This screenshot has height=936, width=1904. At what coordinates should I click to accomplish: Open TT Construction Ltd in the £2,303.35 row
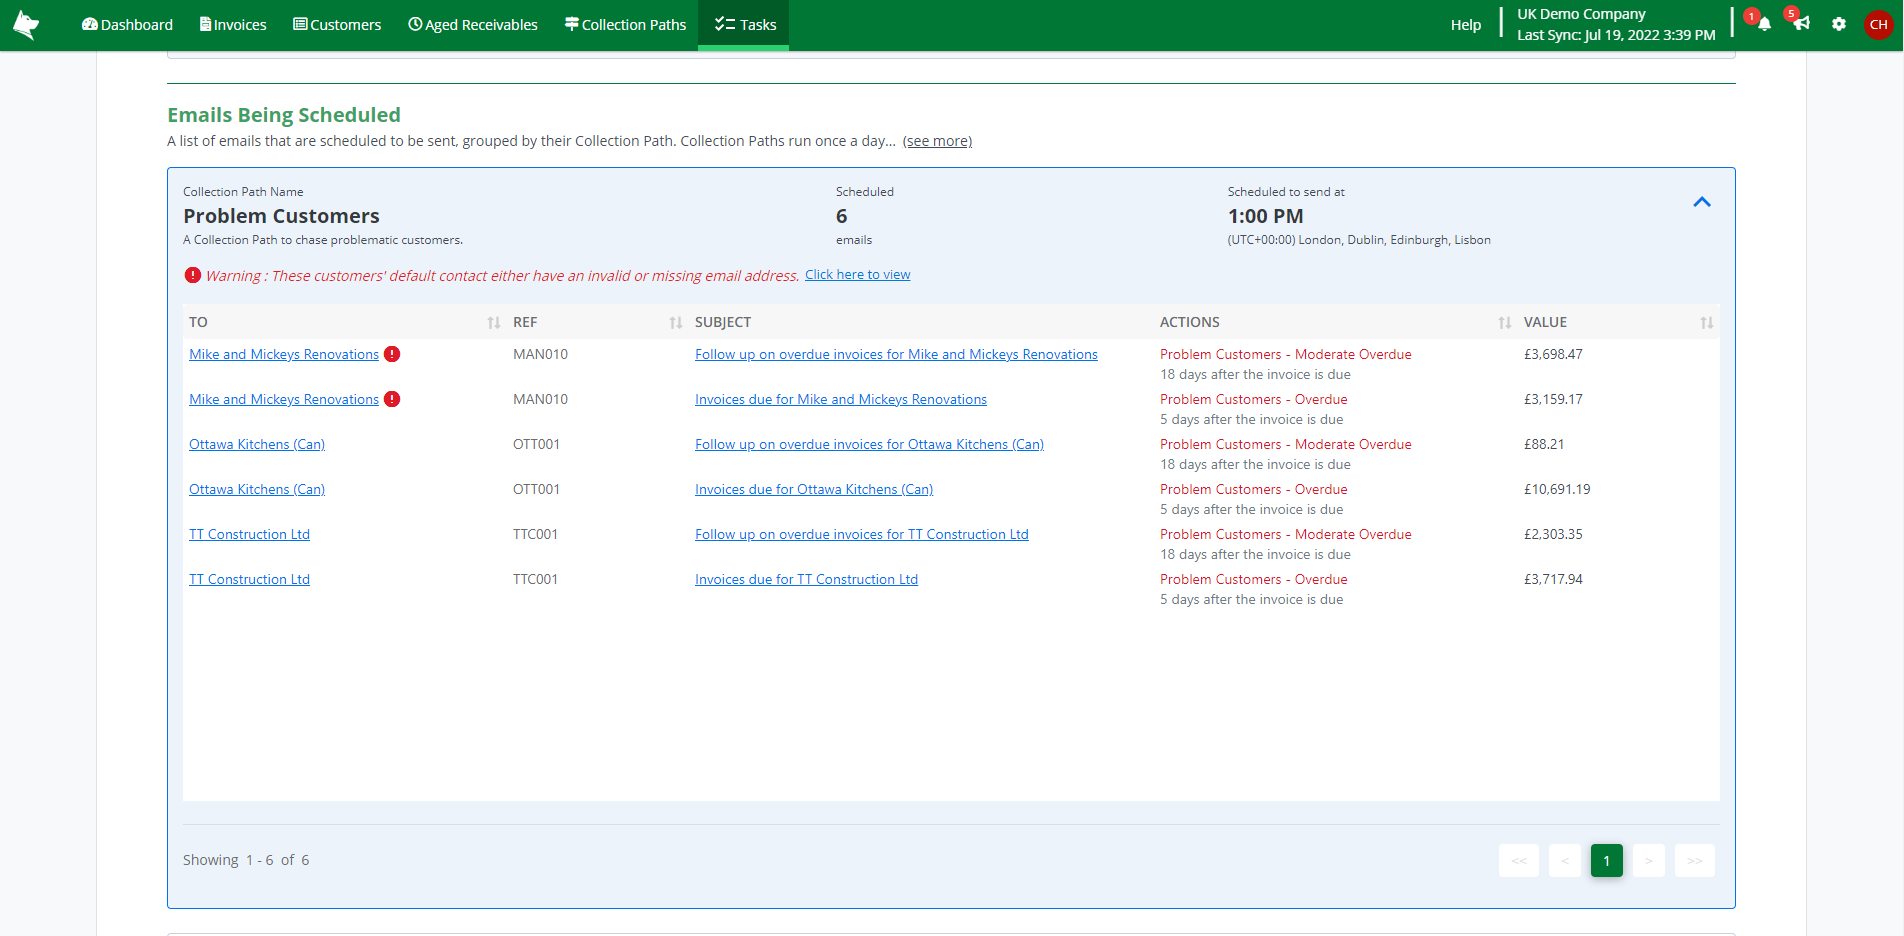coord(249,534)
